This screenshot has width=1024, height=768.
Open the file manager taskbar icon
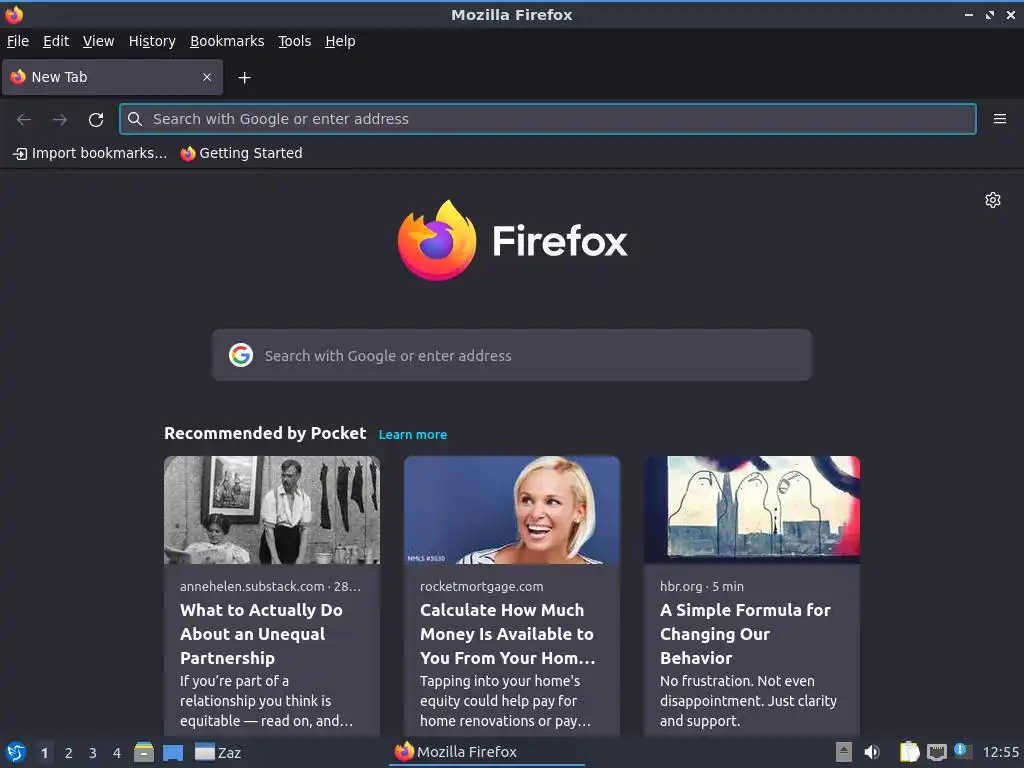tap(144, 752)
